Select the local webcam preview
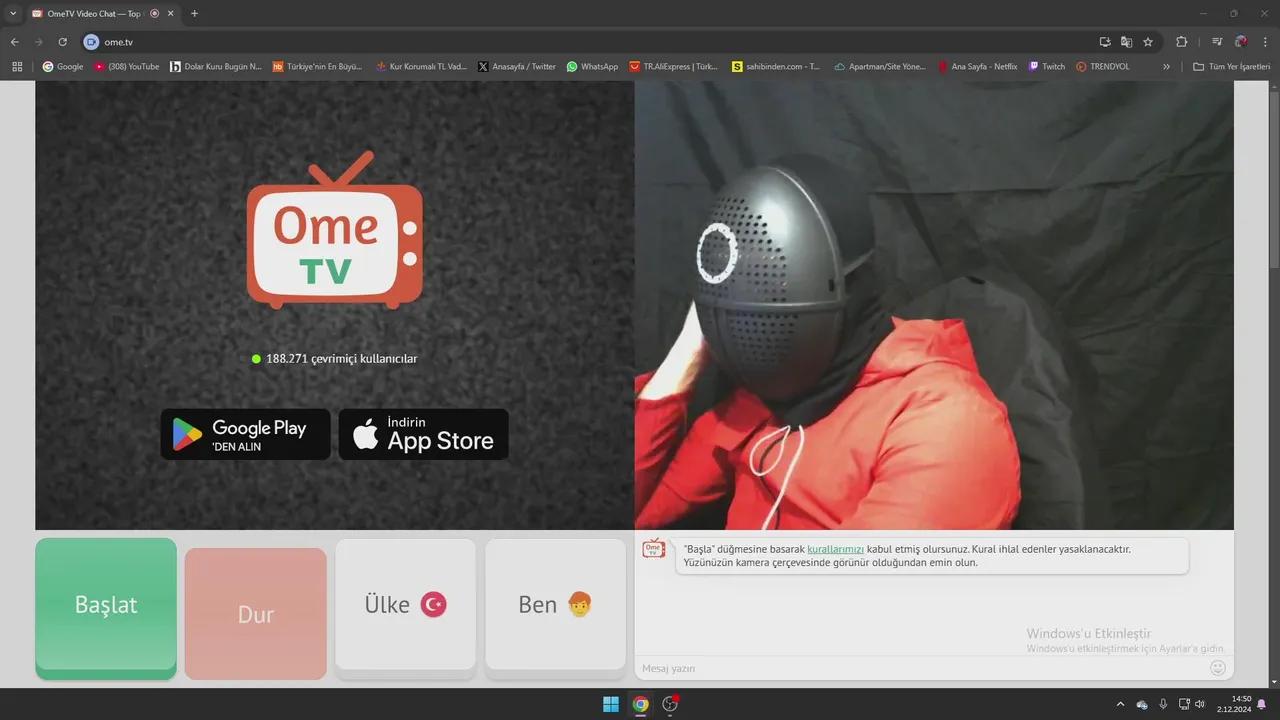The image size is (1280, 720). pyautogui.click(x=934, y=305)
